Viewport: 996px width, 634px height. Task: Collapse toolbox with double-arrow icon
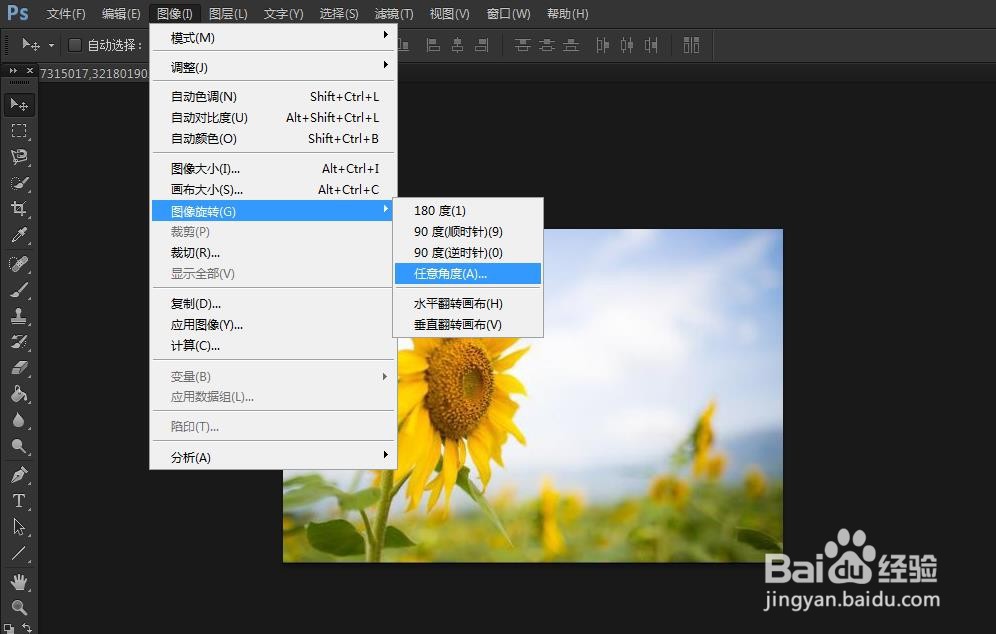click(13, 71)
